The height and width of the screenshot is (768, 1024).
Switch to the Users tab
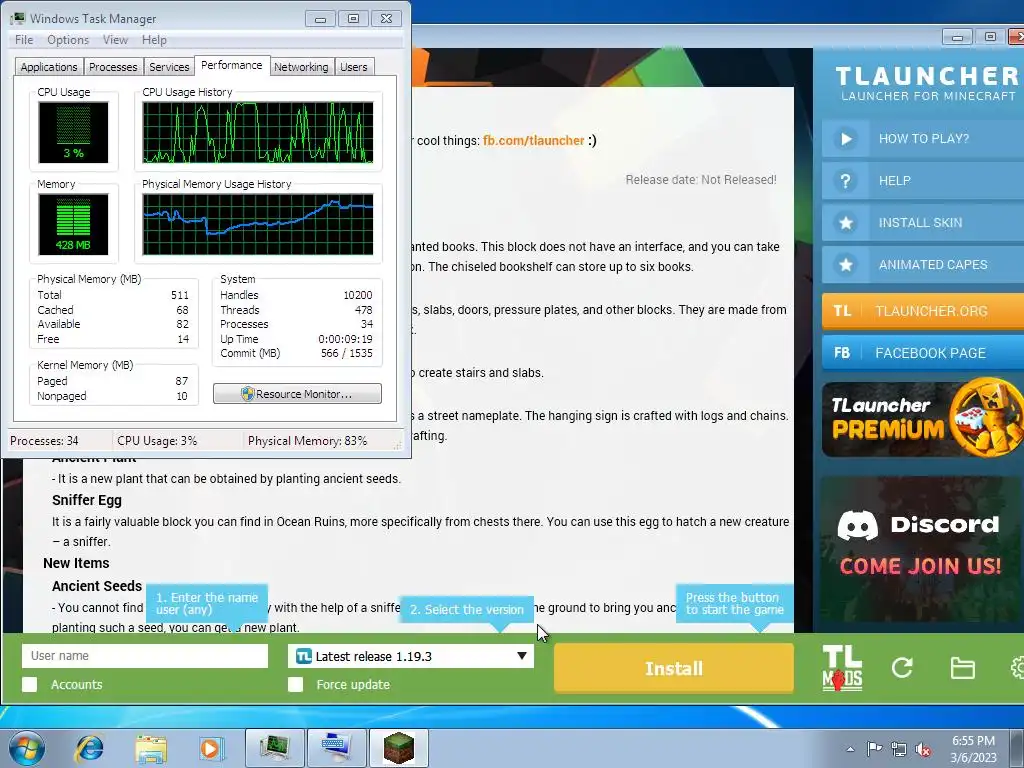(354, 67)
